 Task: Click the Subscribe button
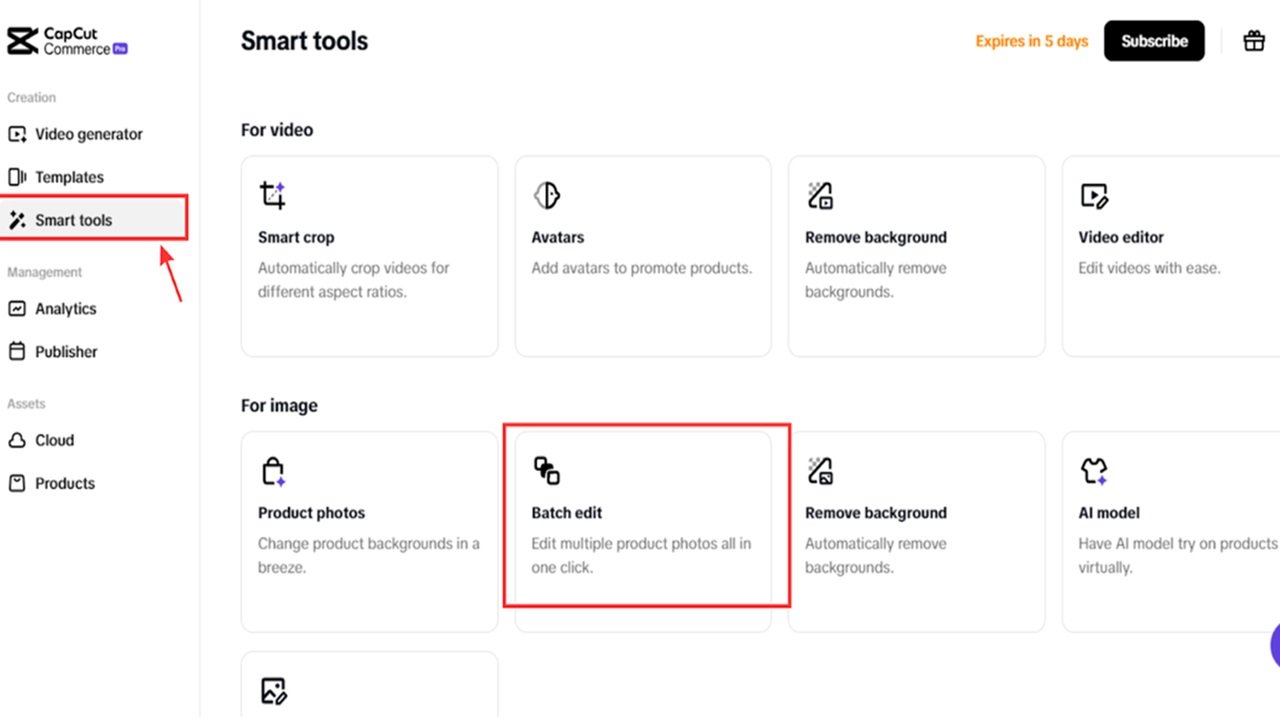(1154, 41)
